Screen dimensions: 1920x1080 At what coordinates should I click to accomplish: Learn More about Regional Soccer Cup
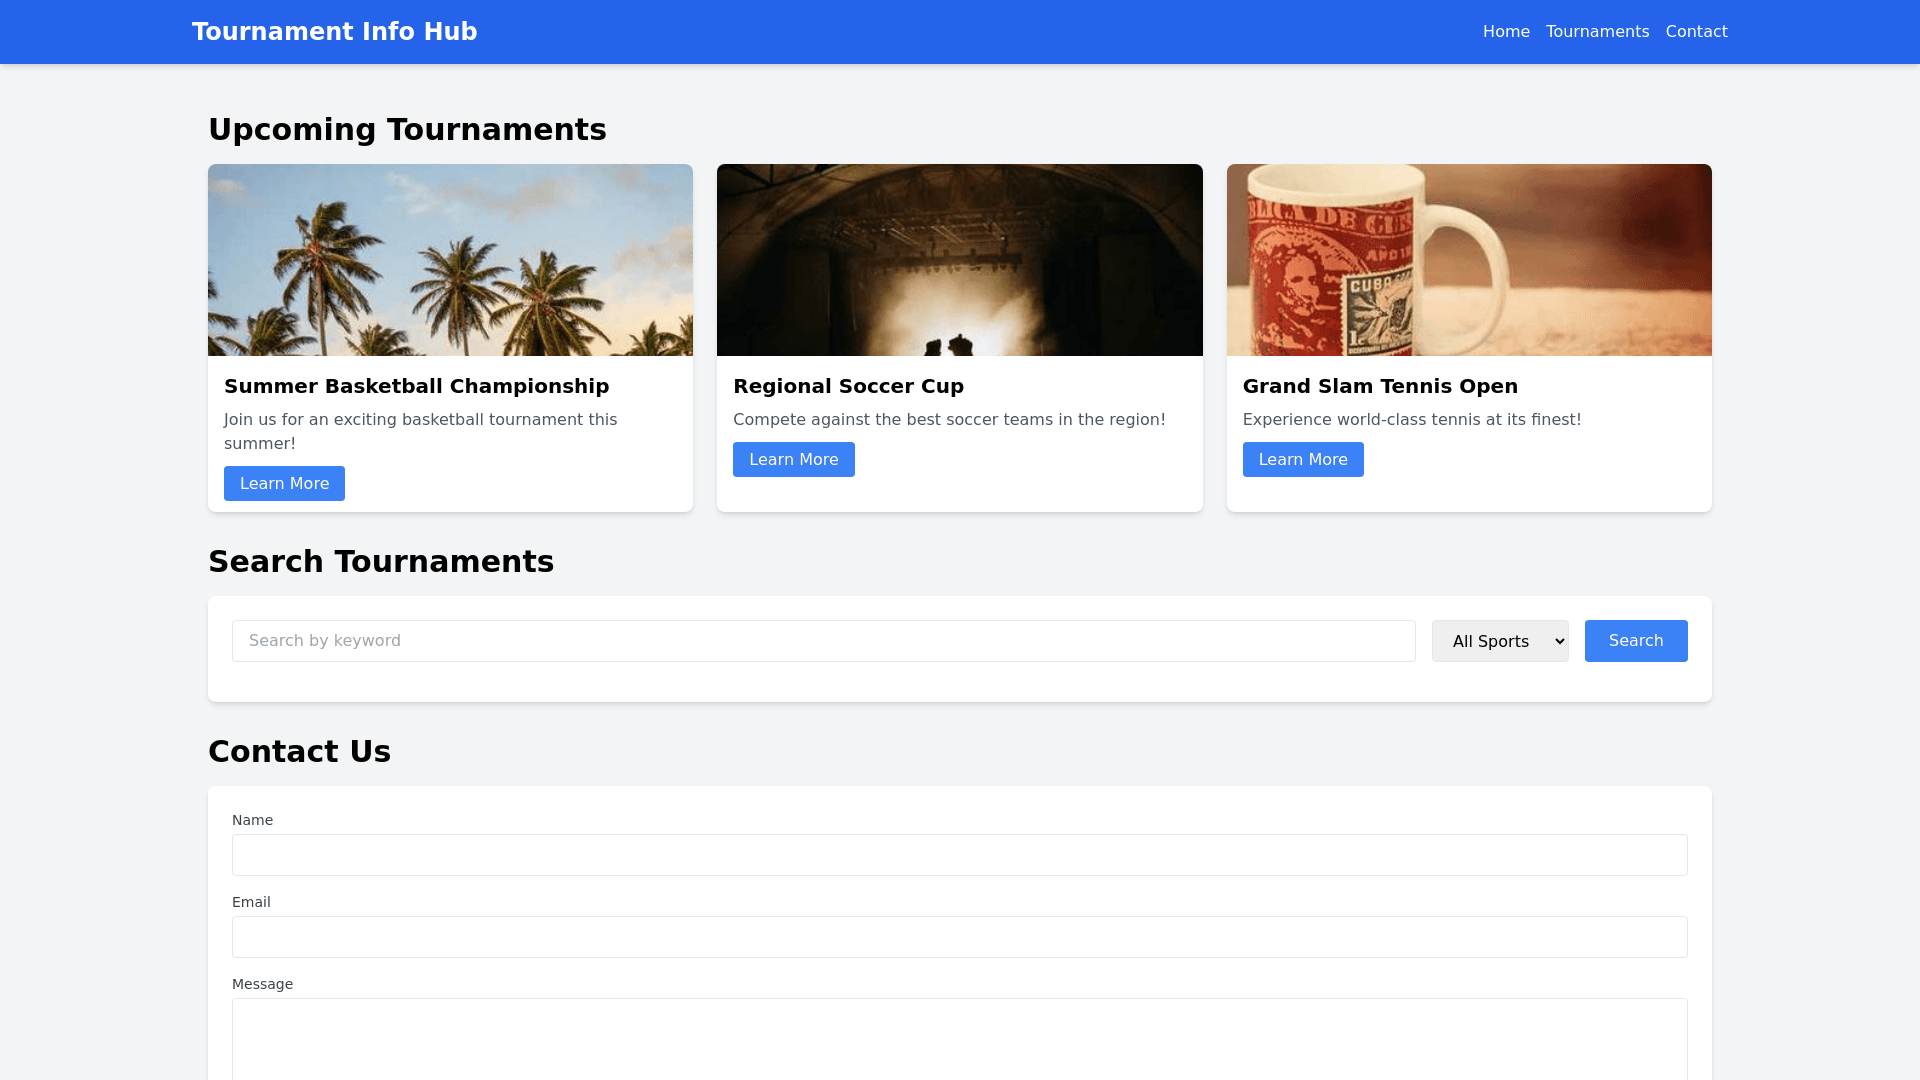point(793,460)
